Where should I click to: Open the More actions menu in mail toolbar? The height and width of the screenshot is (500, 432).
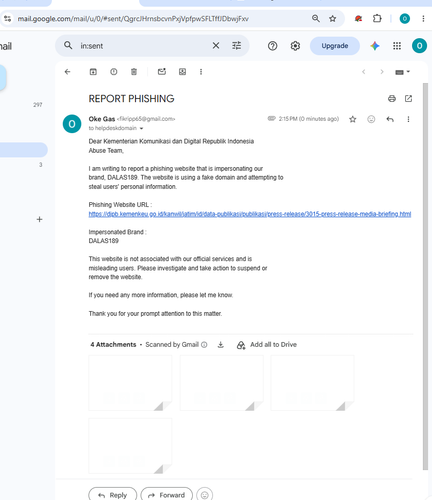[201, 72]
